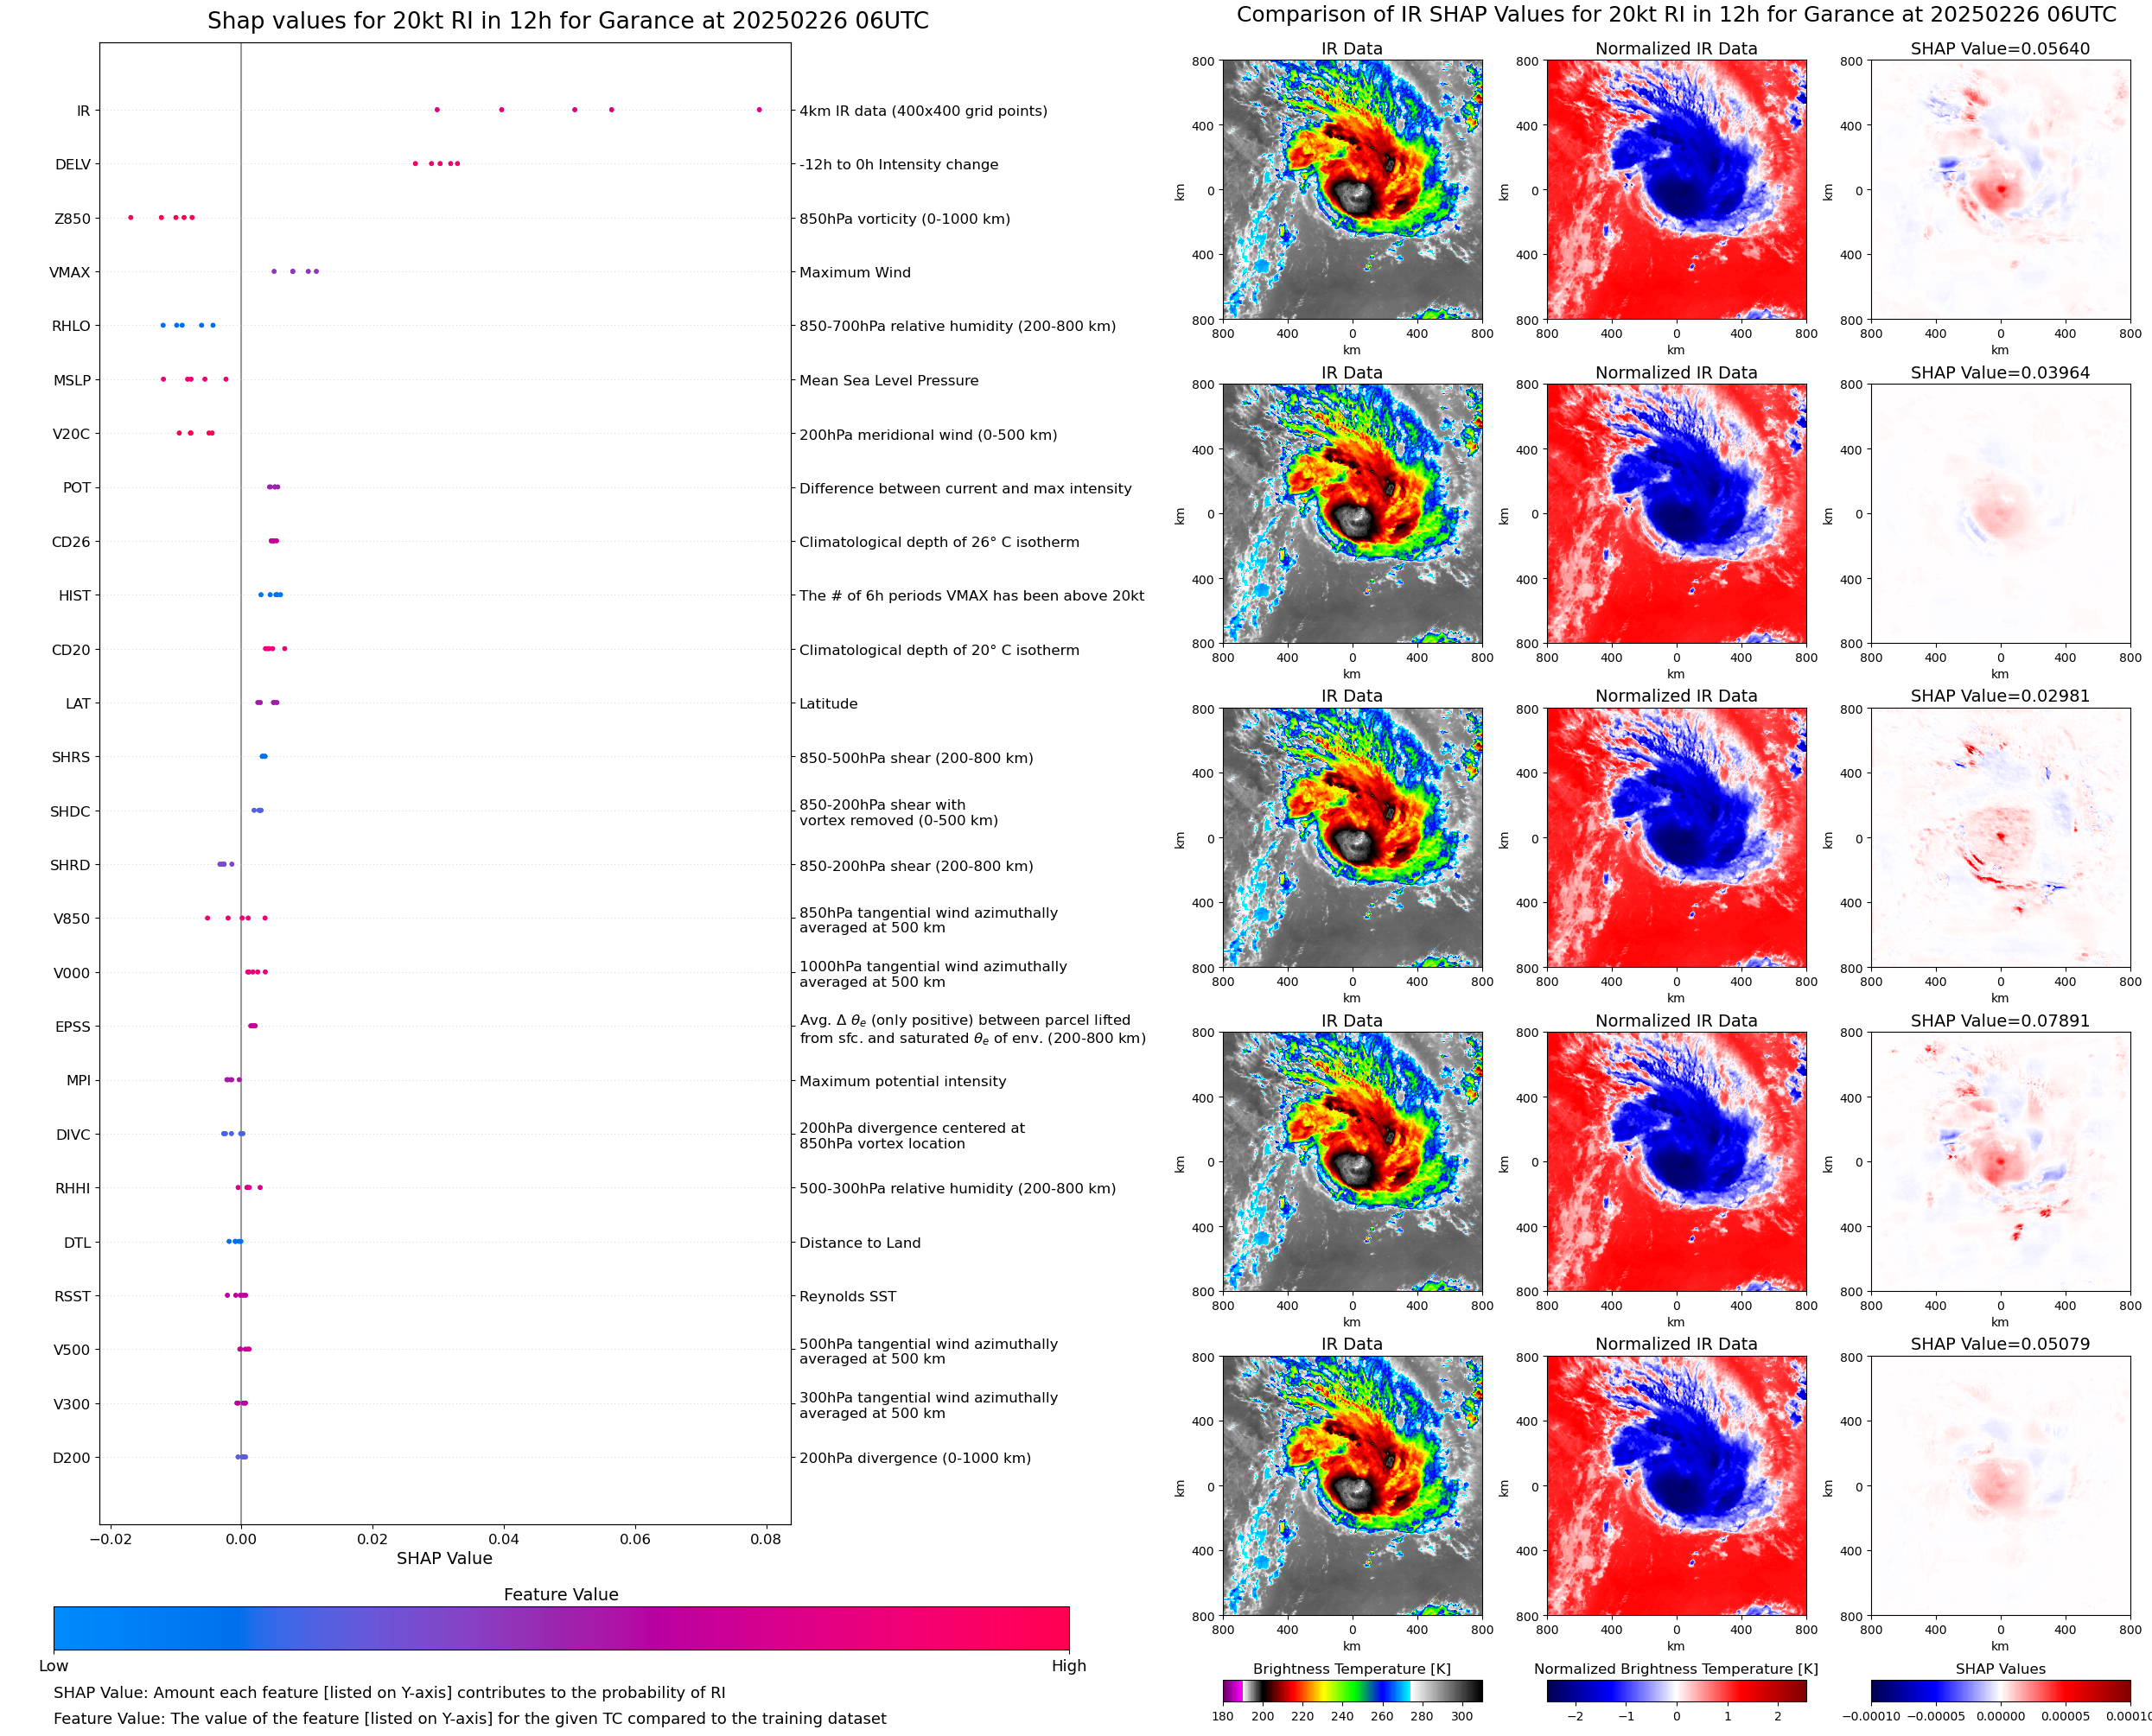Click the Feature Value gradient colorbar
2152x1736 pixels.
click(561, 1628)
